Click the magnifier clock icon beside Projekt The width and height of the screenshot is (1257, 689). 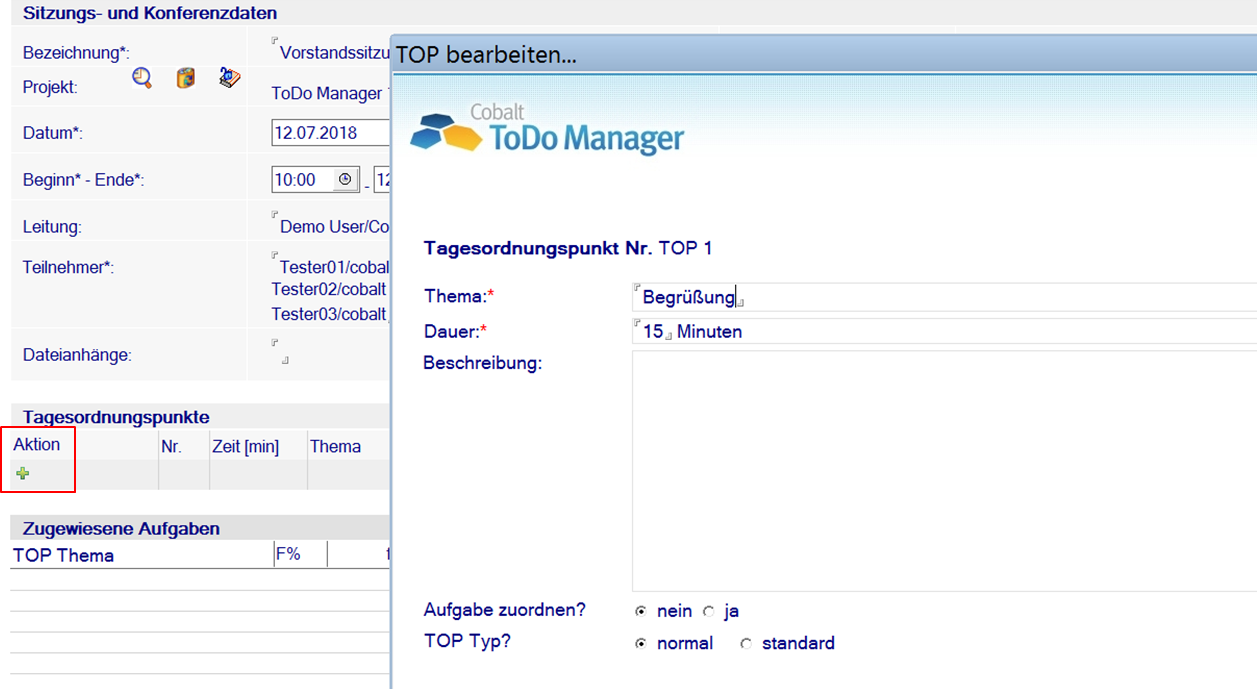tap(142, 79)
